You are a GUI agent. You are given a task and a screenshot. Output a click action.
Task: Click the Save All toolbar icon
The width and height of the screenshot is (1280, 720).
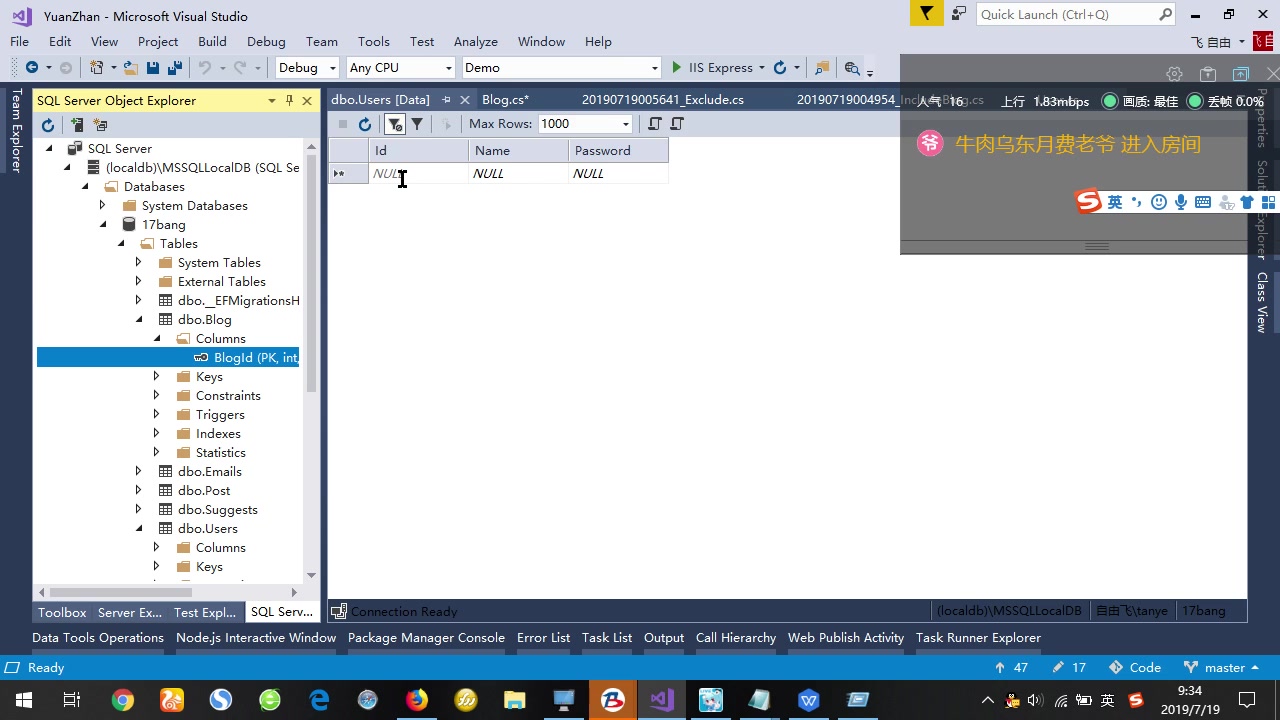[x=175, y=67]
